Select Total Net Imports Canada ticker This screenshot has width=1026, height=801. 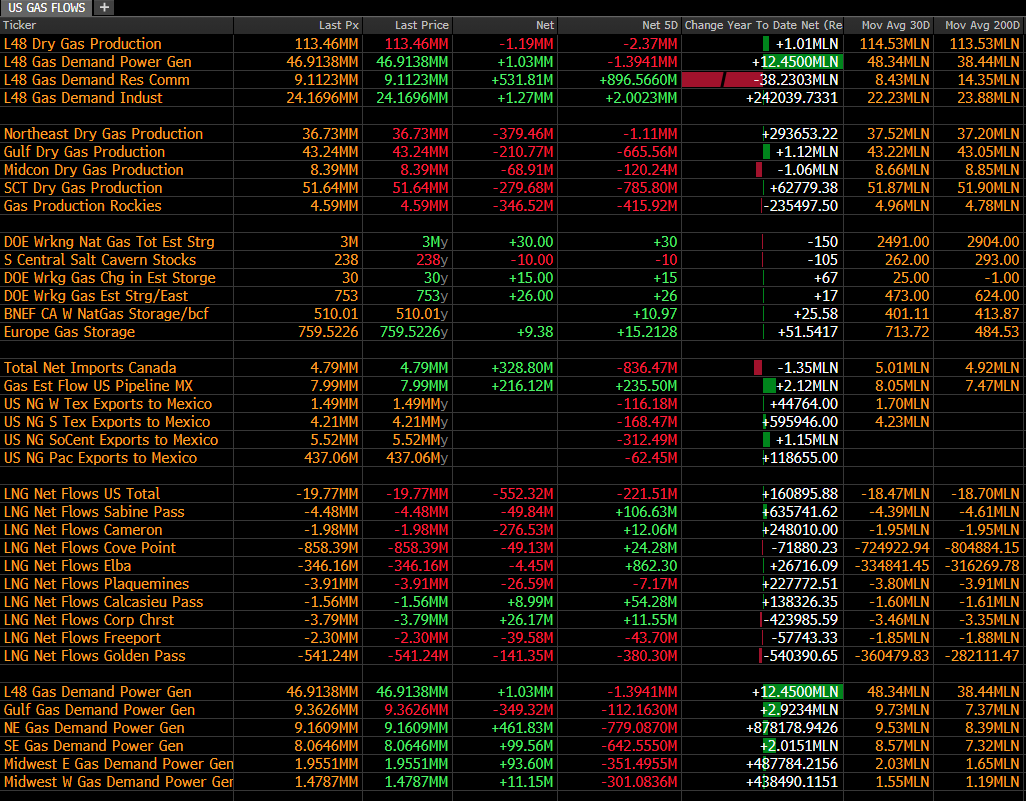pyautogui.click(x=90, y=368)
